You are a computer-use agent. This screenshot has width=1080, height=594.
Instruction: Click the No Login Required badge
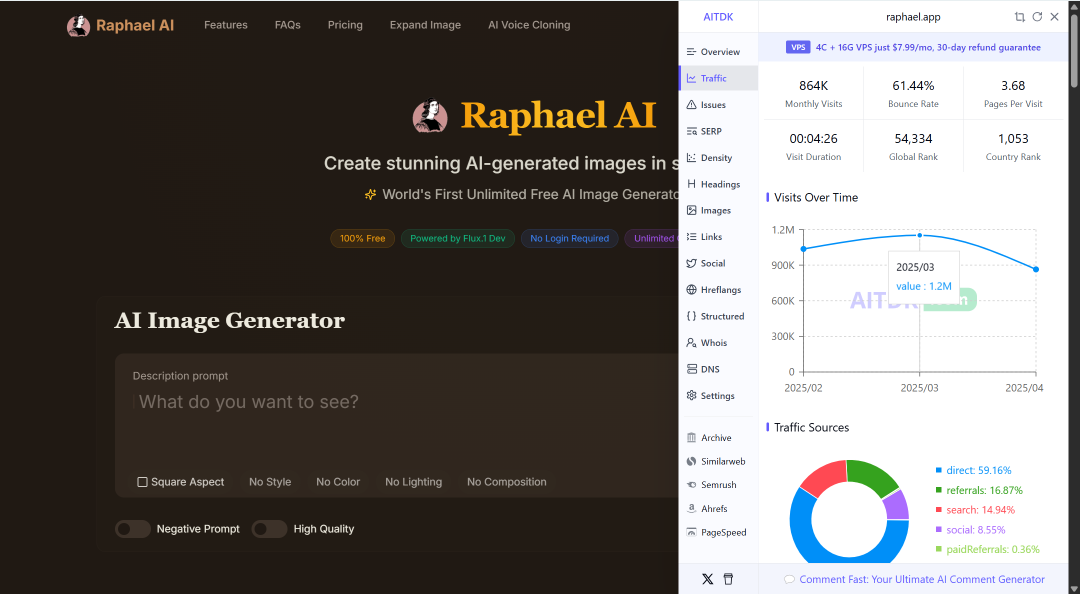(x=570, y=238)
